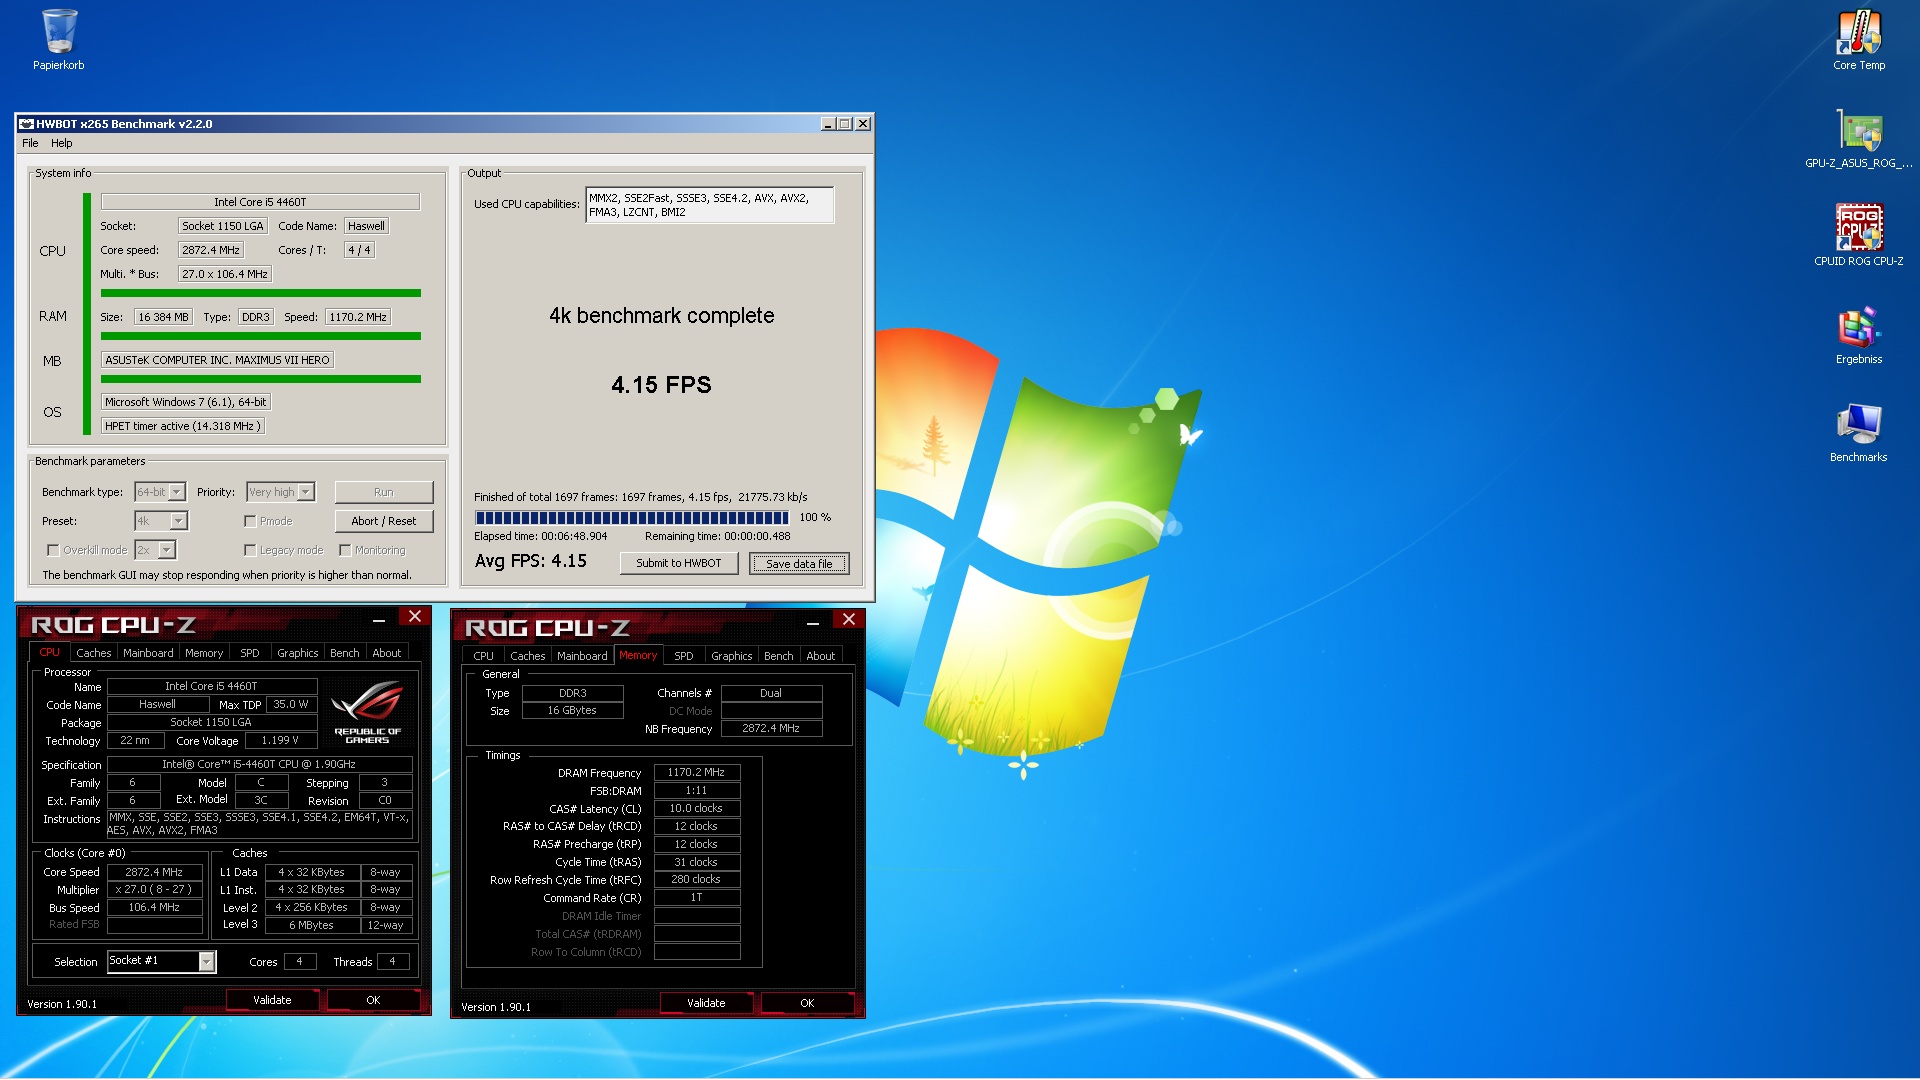The width and height of the screenshot is (1920, 1080).
Task: Open GPU-Z ASUS ROG desktop shortcut
Action: [1859, 138]
